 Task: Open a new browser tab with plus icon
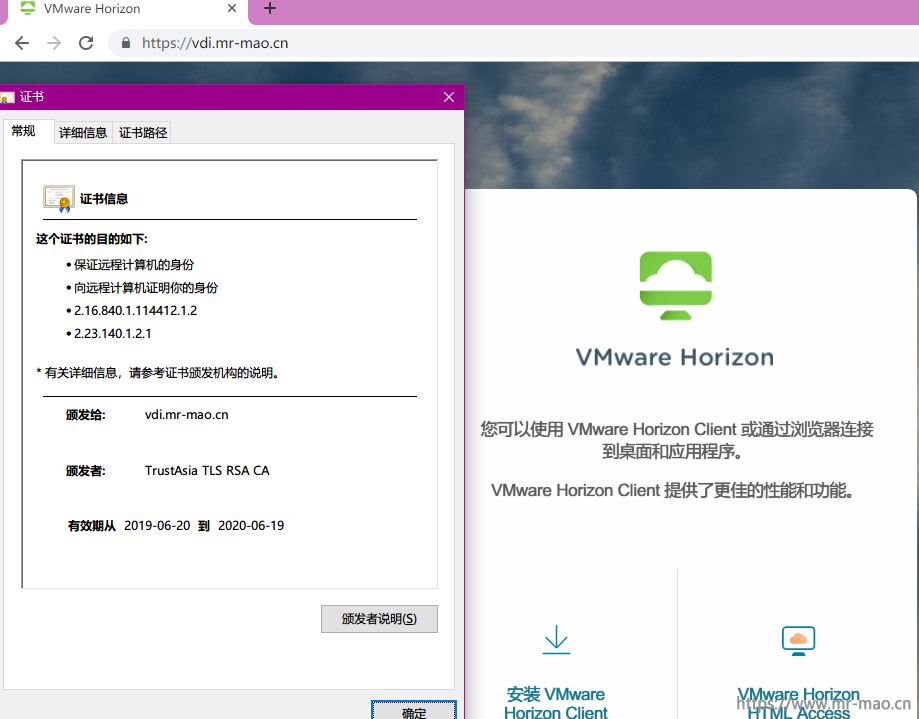[270, 8]
